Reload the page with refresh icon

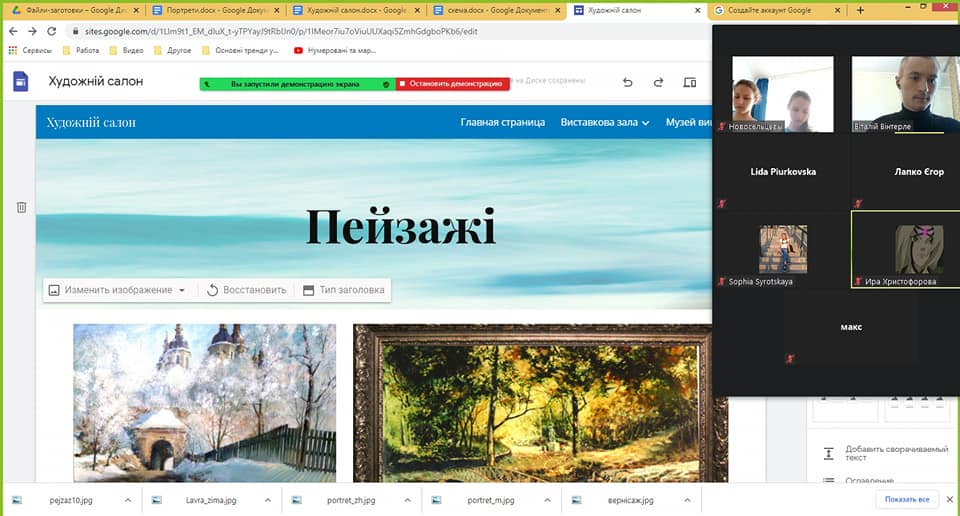[x=51, y=31]
